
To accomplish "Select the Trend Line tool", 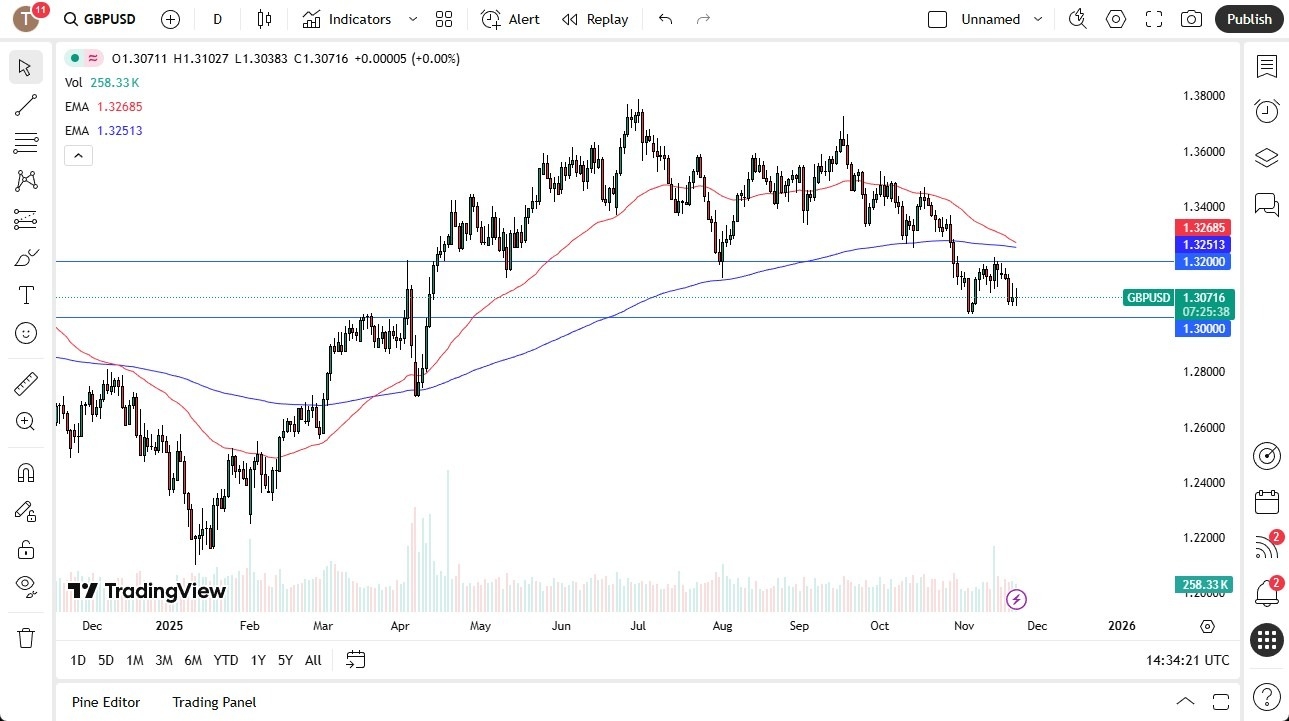I will pos(26,105).
